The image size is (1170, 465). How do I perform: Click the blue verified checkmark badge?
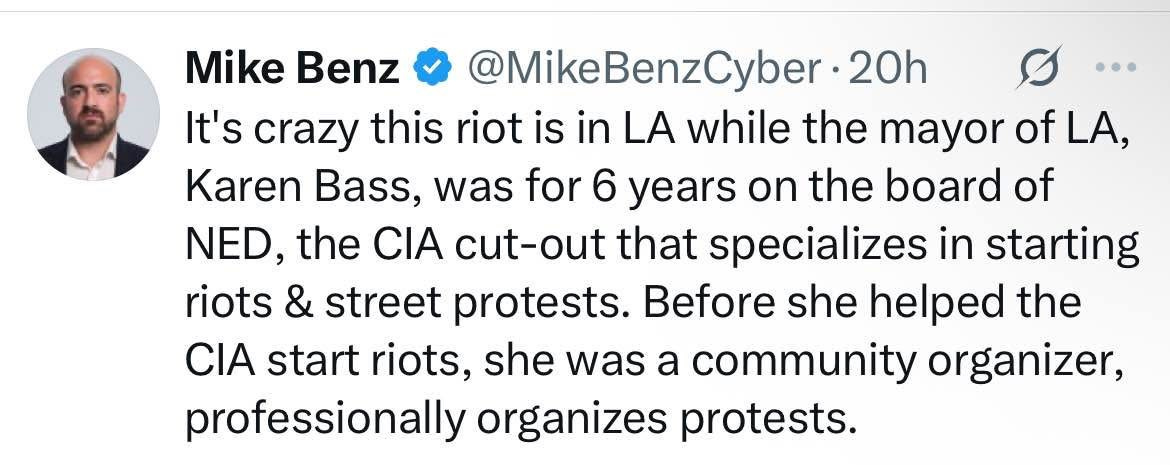[x=432, y=70]
